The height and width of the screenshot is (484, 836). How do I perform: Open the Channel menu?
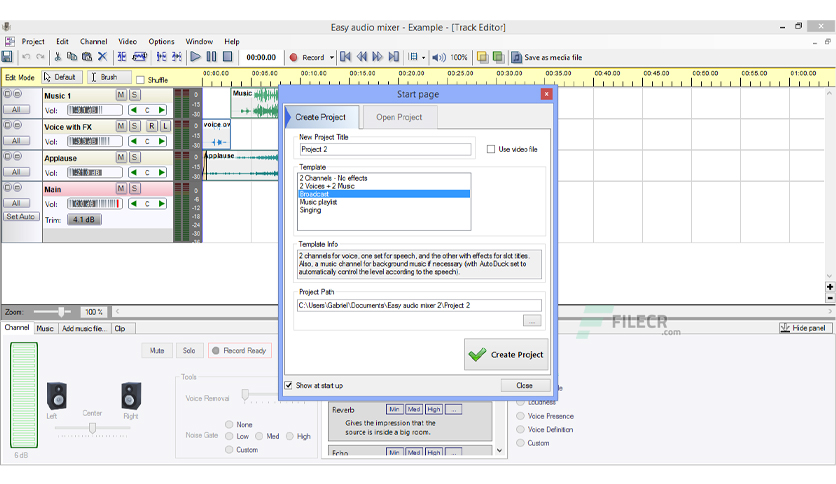click(x=93, y=41)
